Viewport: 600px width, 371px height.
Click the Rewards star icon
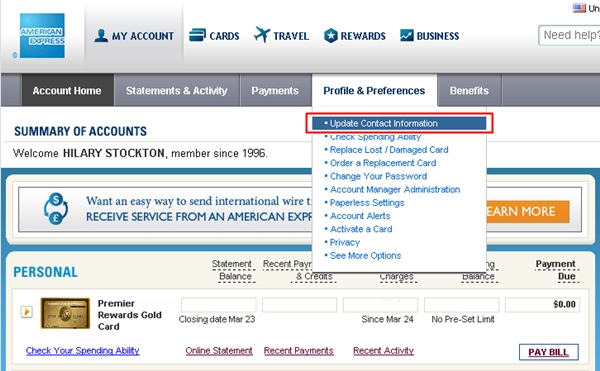pos(331,36)
